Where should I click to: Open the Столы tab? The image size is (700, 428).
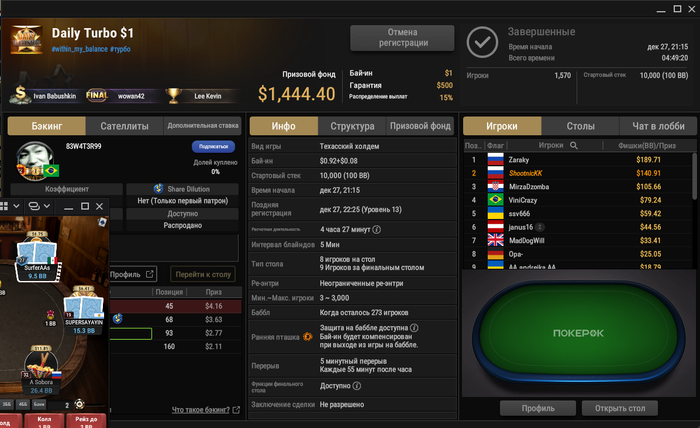click(x=580, y=126)
